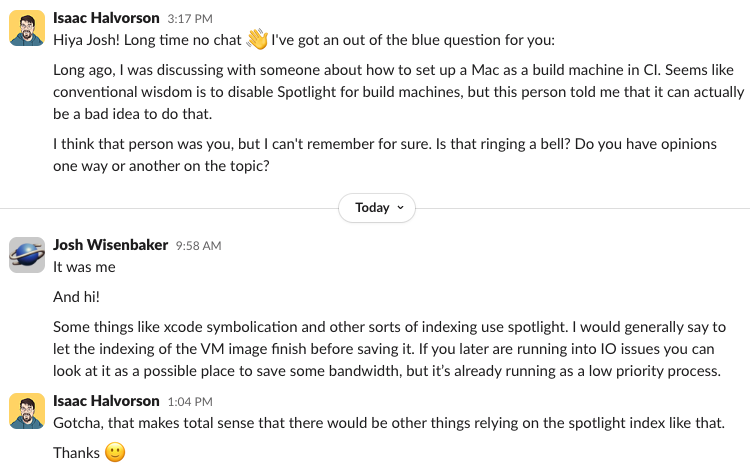Click the Isaac Halvorson name at 1:04 PM
This screenshot has width=750, height=471.
(106, 401)
